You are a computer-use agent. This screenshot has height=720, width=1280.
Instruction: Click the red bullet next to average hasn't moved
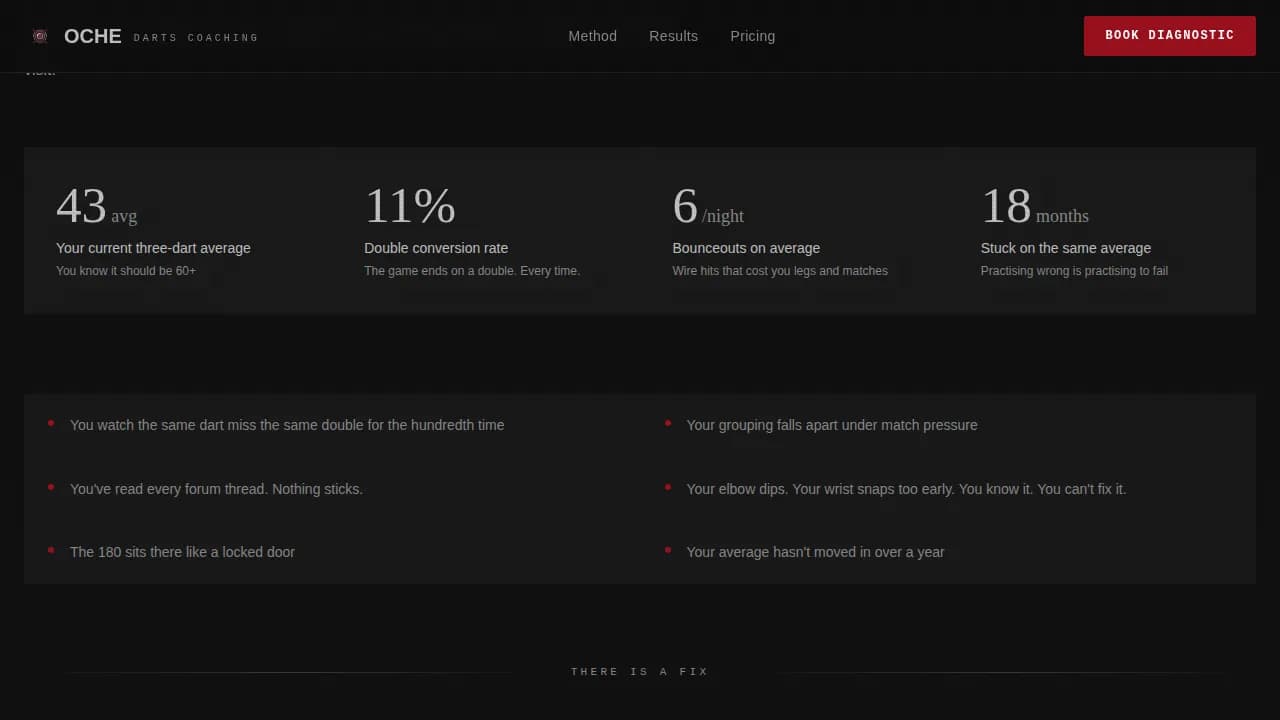(x=668, y=550)
